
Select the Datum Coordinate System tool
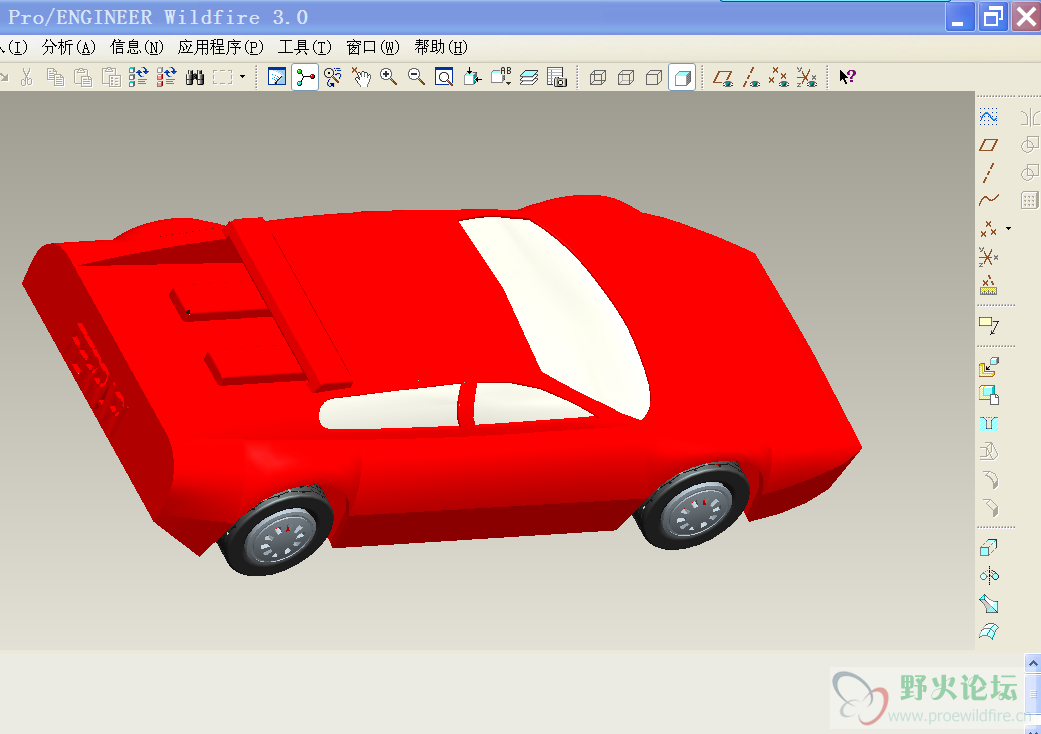989,257
